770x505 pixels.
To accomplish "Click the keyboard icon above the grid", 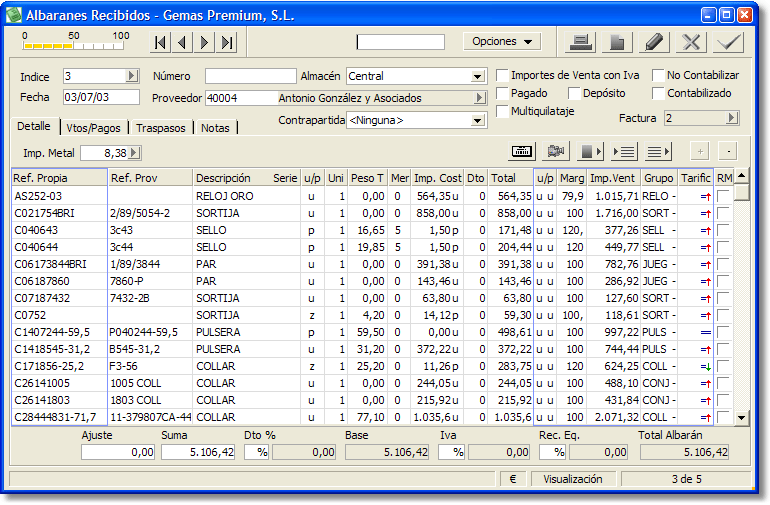I will [522, 152].
